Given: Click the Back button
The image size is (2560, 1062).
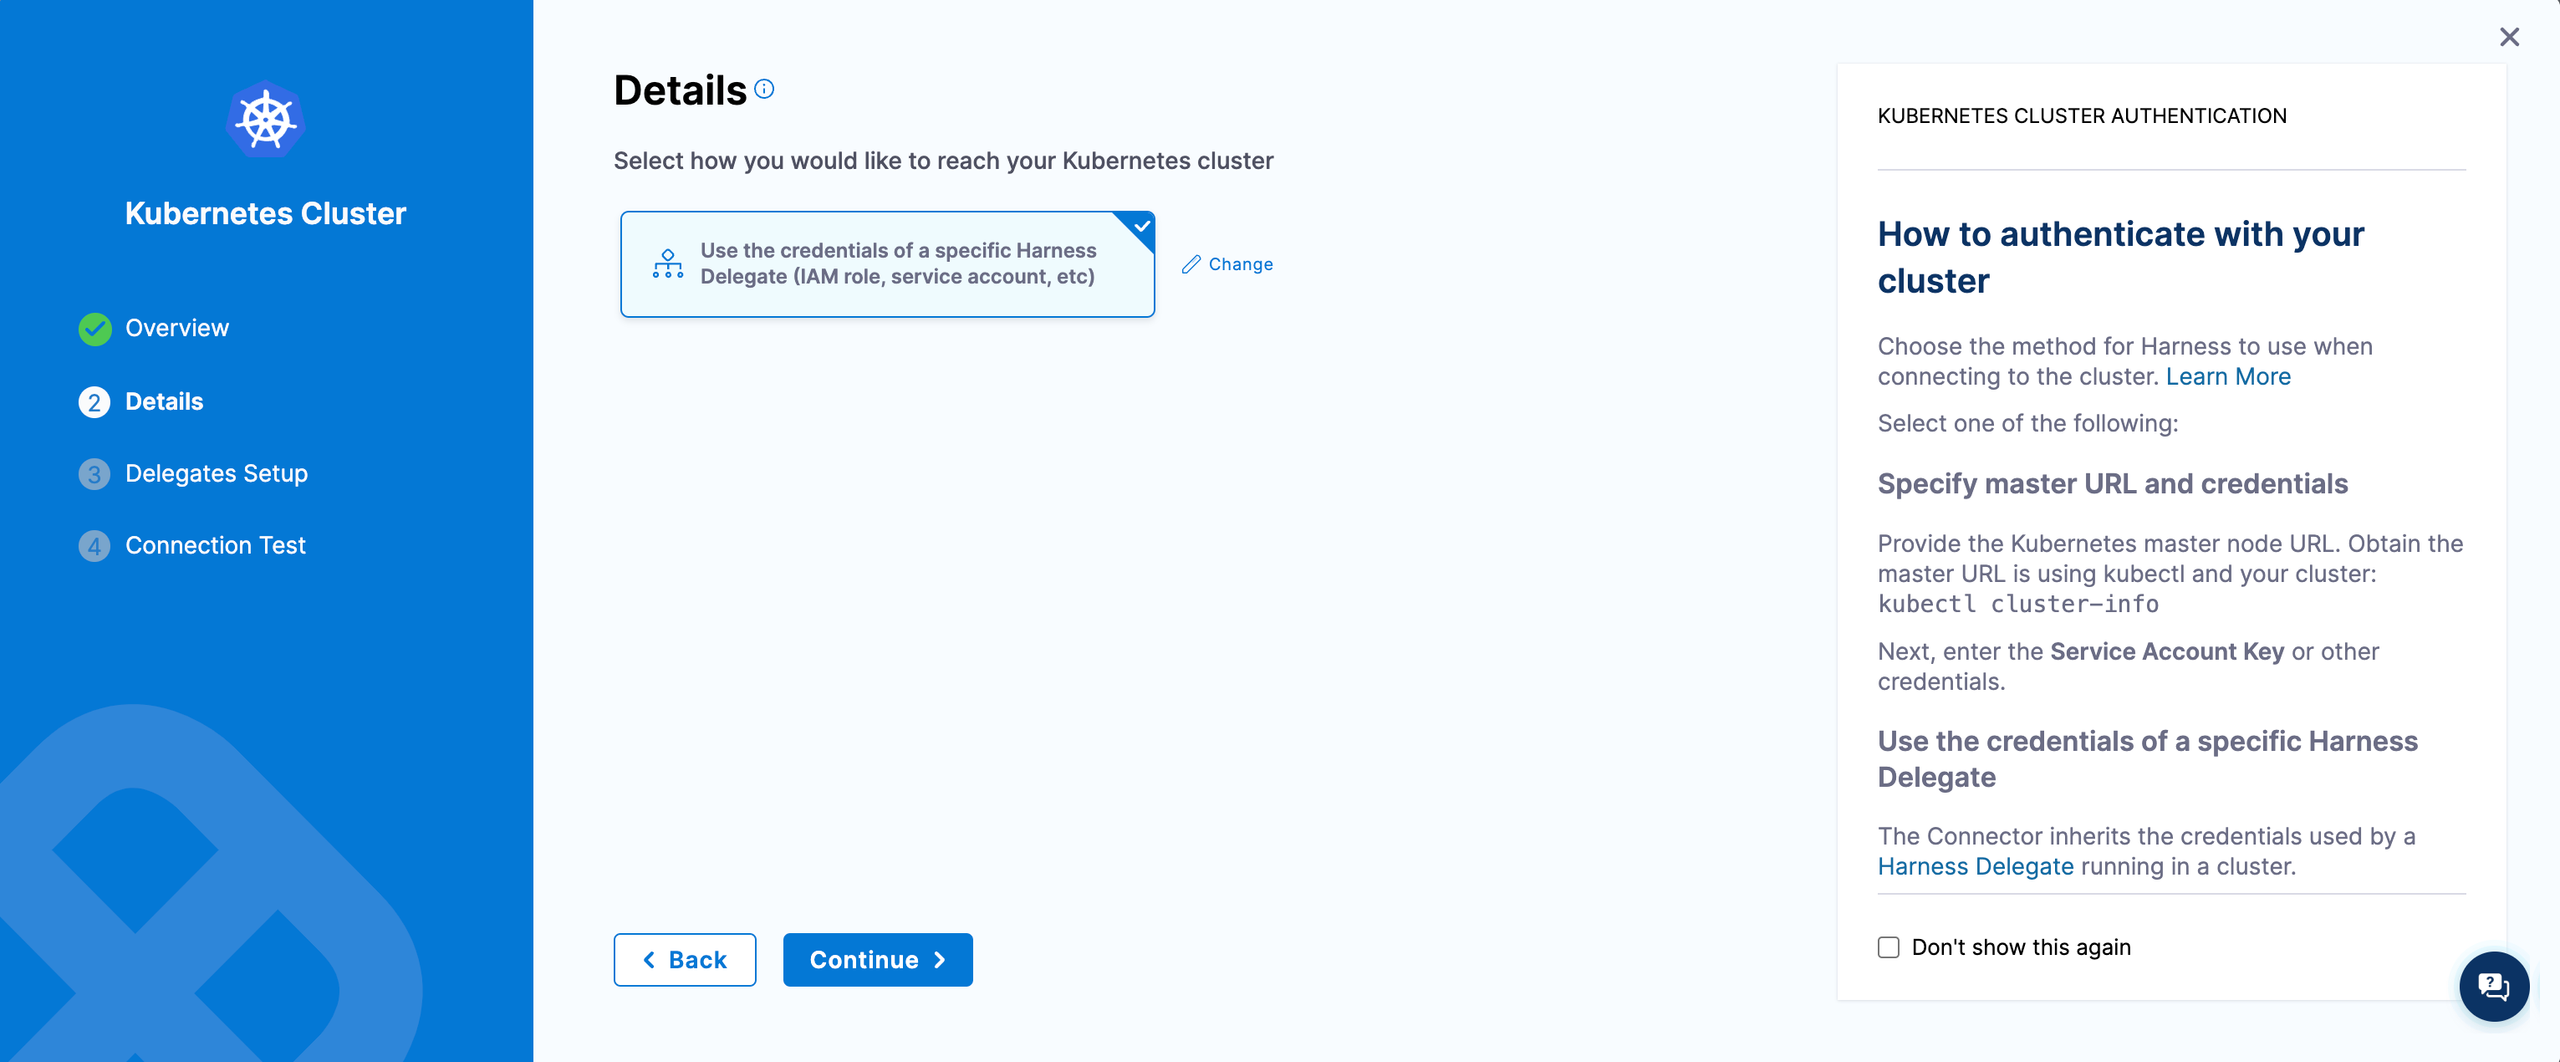Looking at the screenshot, I should click(685, 960).
